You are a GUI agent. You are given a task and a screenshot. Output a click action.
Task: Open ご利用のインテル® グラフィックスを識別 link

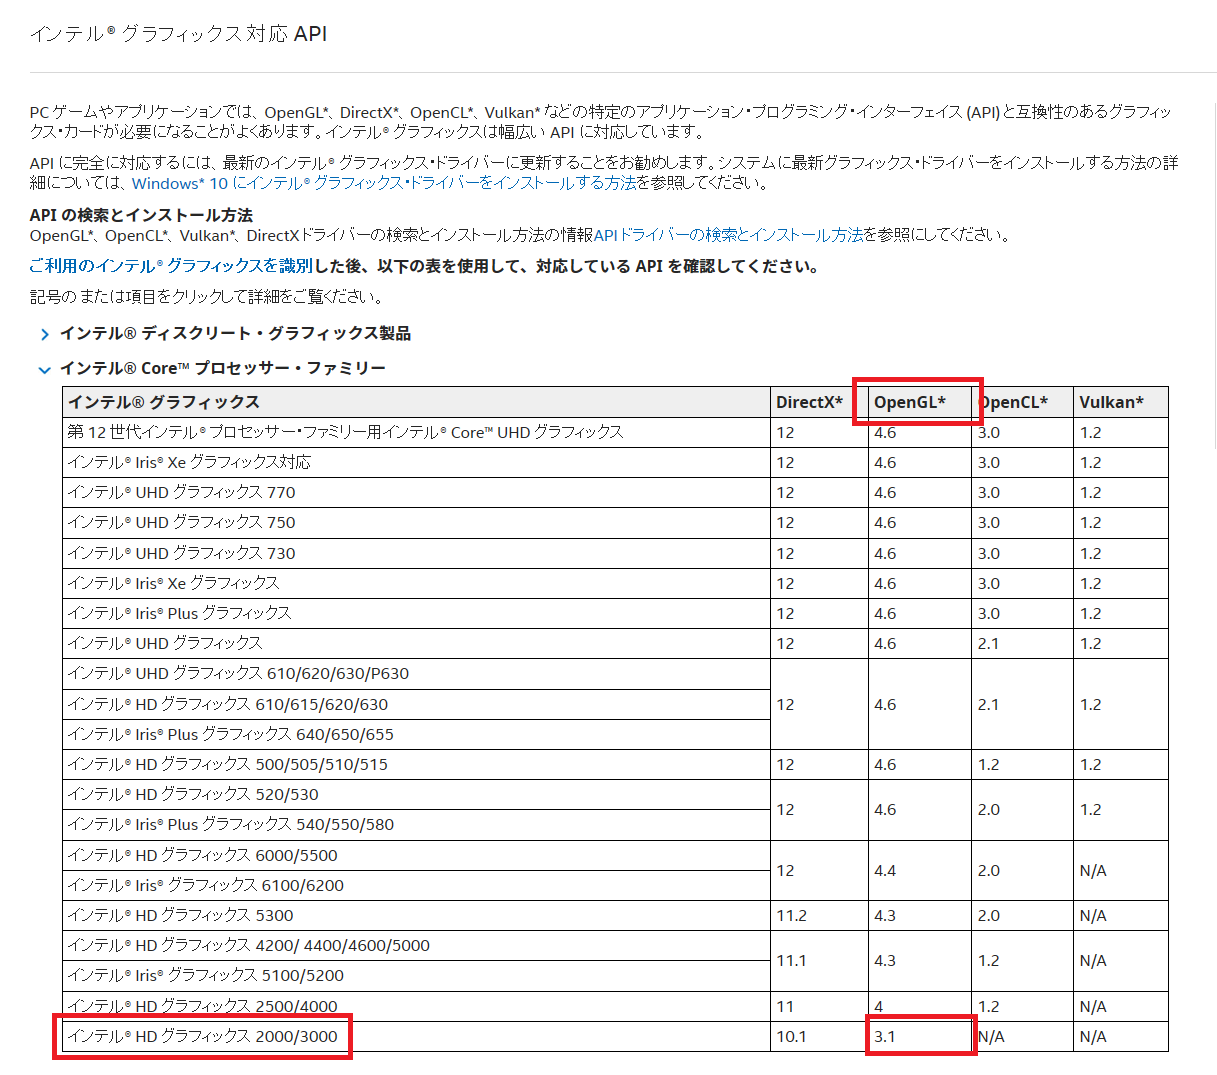tap(171, 266)
